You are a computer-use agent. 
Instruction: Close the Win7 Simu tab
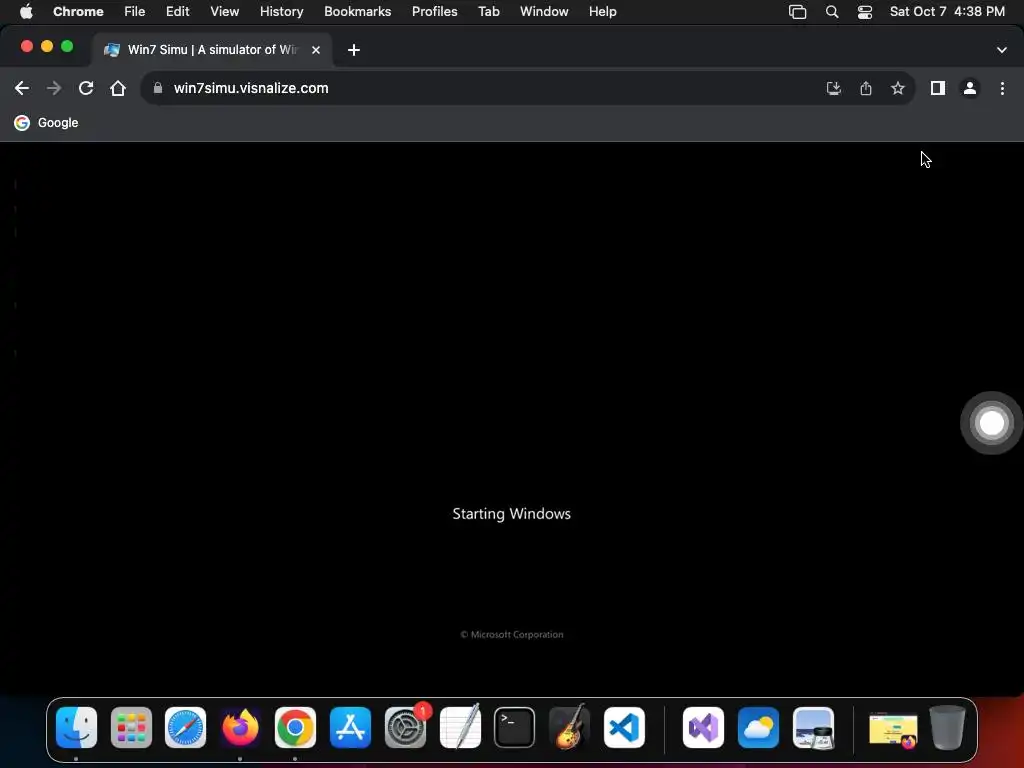point(316,50)
